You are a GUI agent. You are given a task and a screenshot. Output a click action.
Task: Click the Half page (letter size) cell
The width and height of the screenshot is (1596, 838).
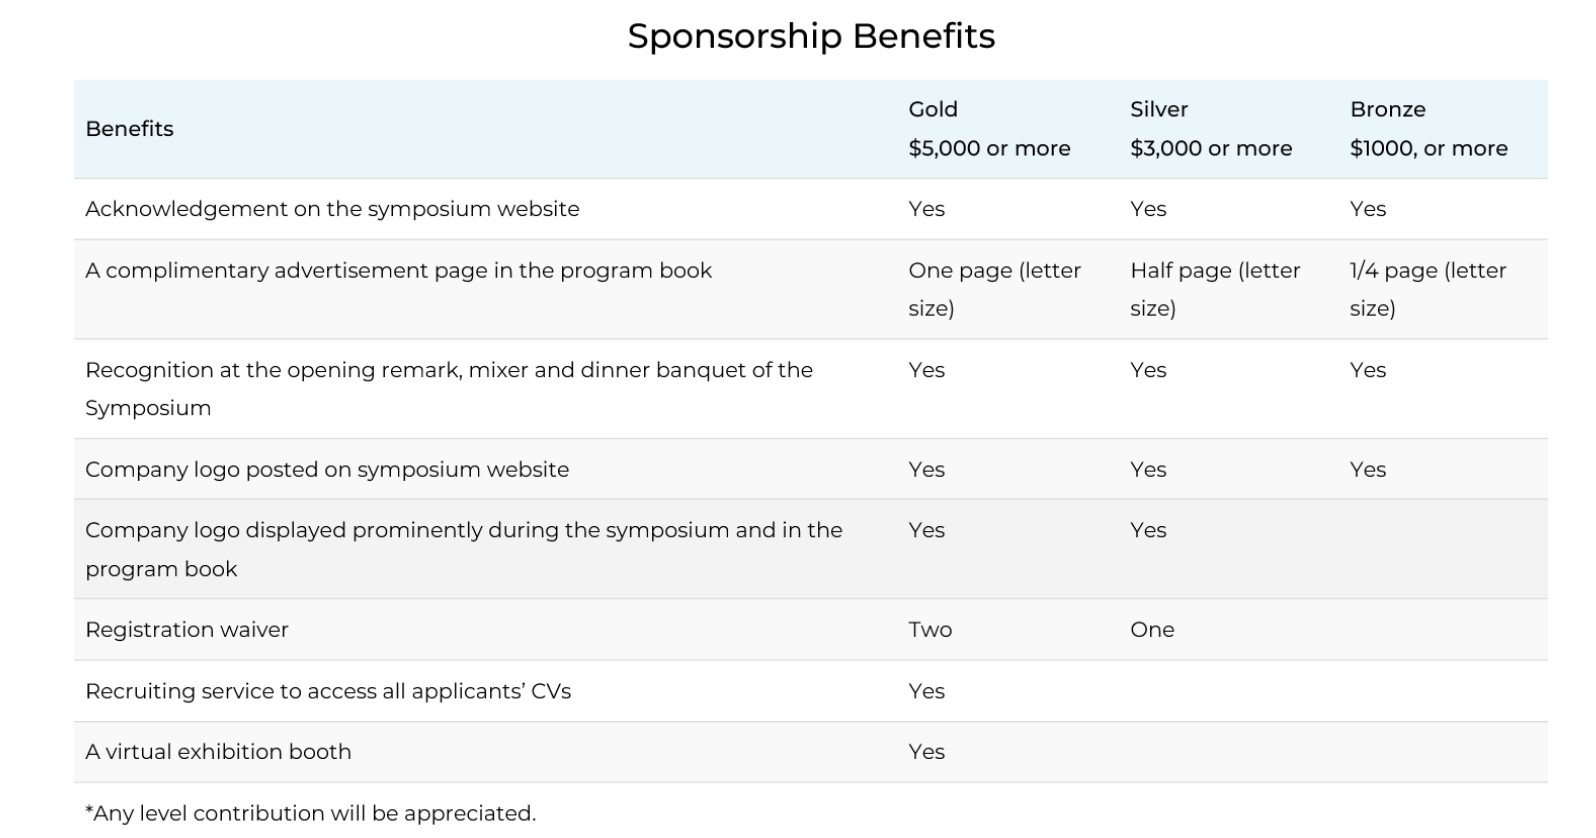1214,289
